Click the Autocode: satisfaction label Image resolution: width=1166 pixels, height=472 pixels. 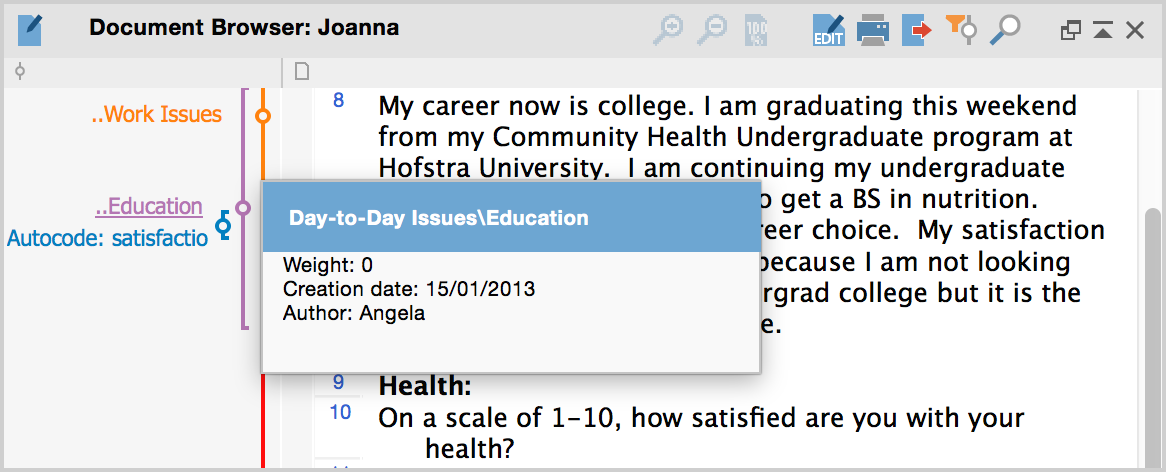pos(107,238)
